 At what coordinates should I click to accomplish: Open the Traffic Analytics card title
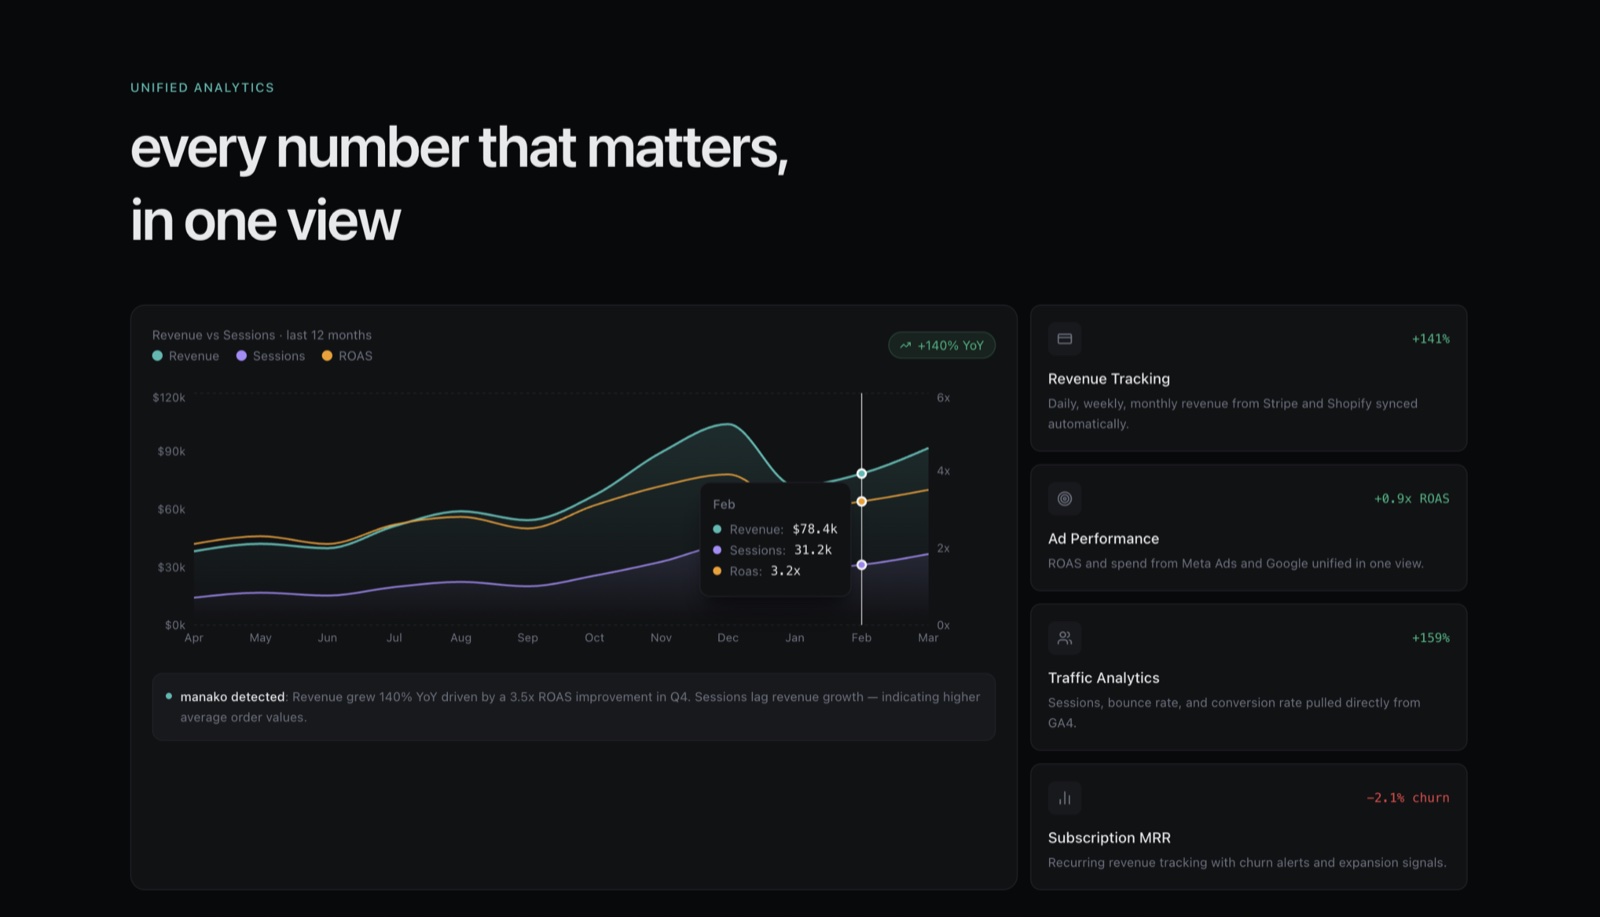point(1104,678)
